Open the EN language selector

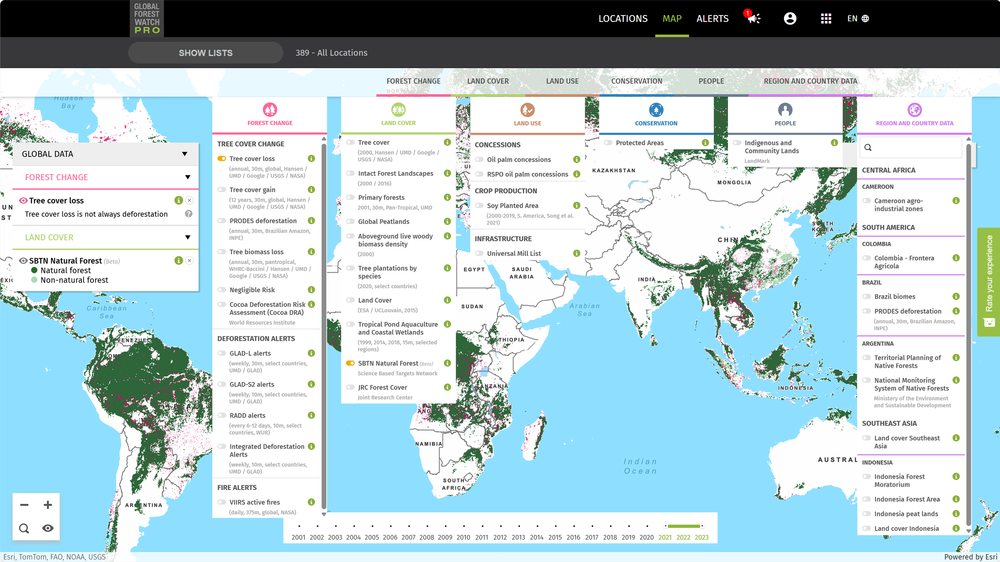858,18
